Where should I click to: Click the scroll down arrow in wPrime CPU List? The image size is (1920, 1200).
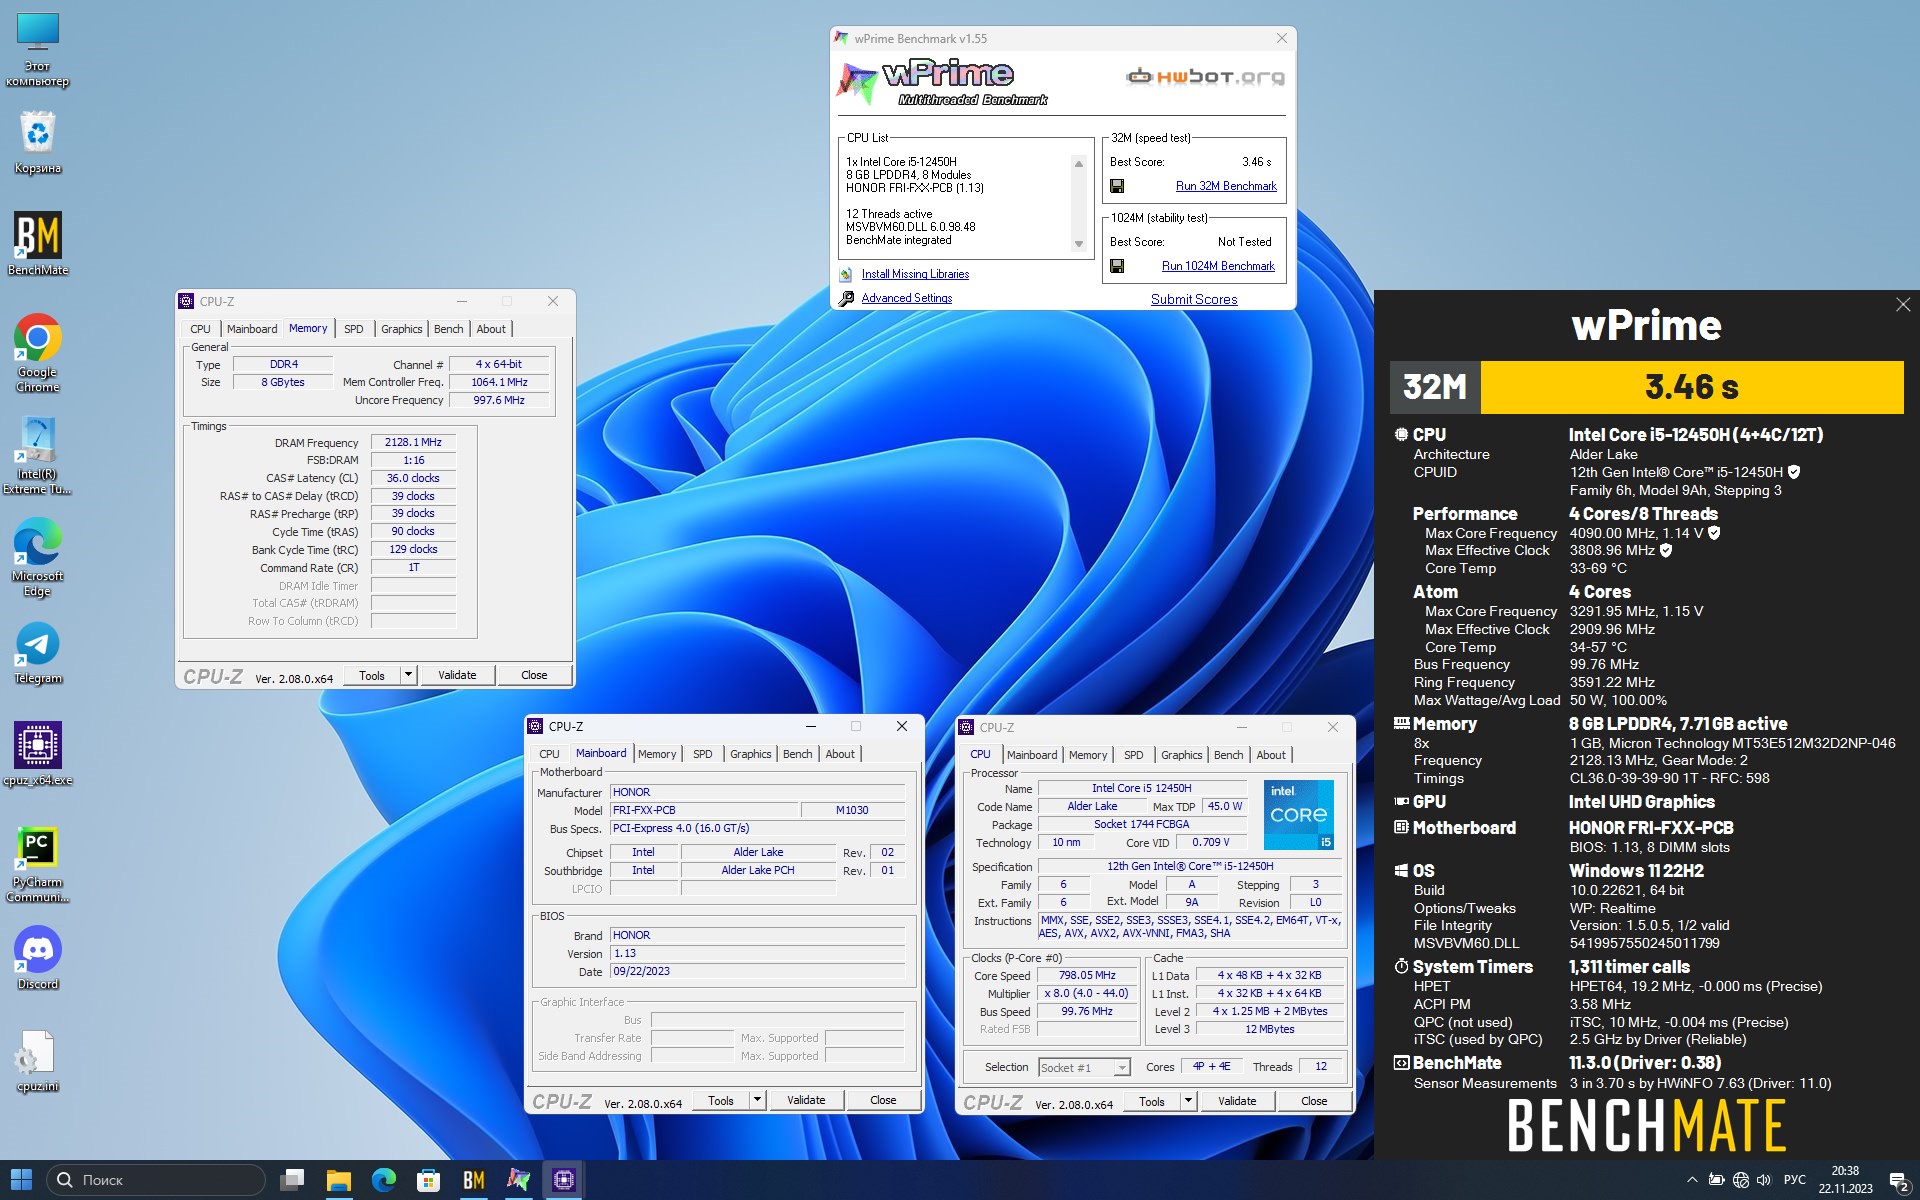click(x=1078, y=244)
